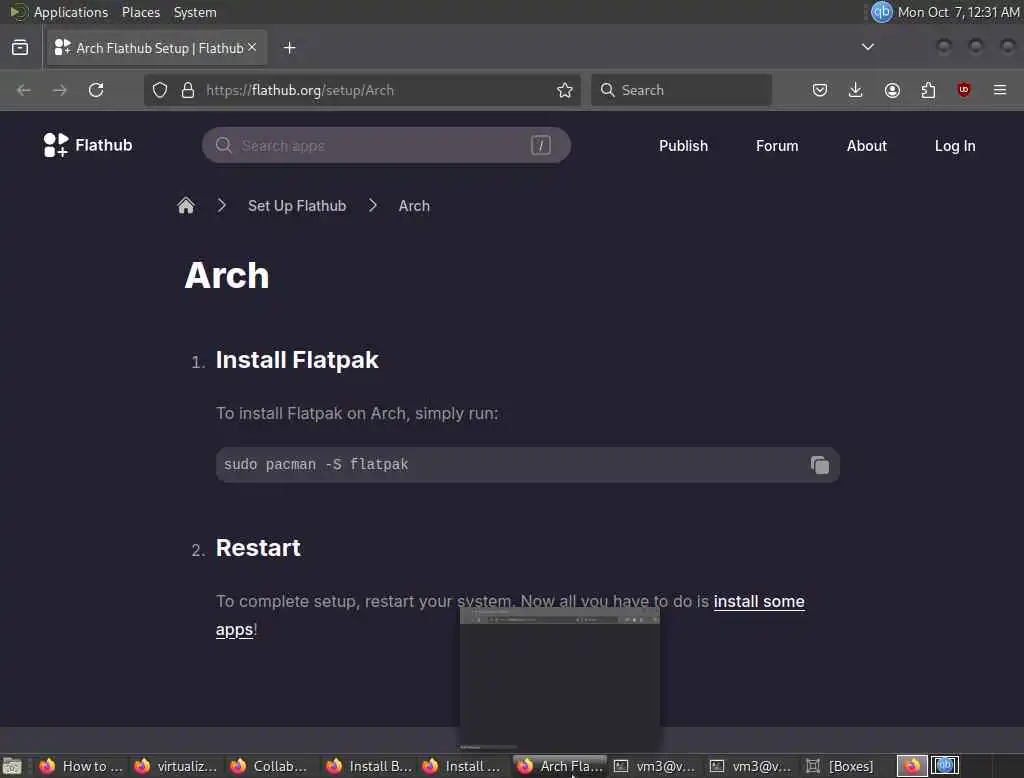Click the Firefox back arrow
The width and height of the screenshot is (1024, 778).
click(24, 90)
